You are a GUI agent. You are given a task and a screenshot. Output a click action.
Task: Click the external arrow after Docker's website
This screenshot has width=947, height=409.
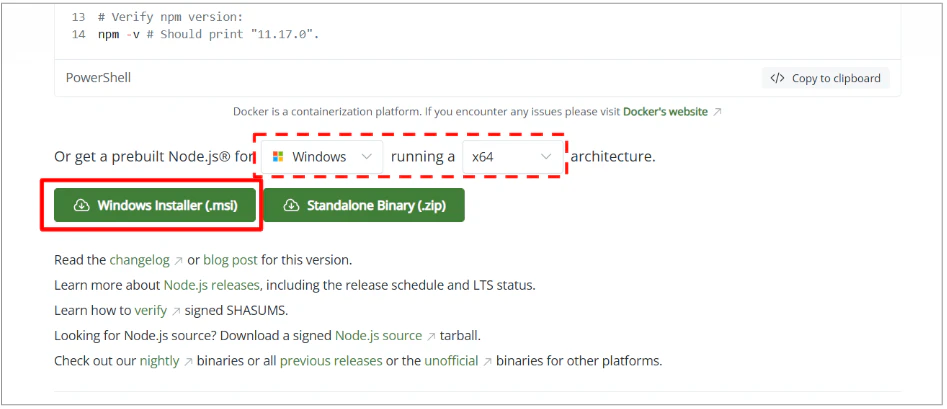(x=717, y=112)
